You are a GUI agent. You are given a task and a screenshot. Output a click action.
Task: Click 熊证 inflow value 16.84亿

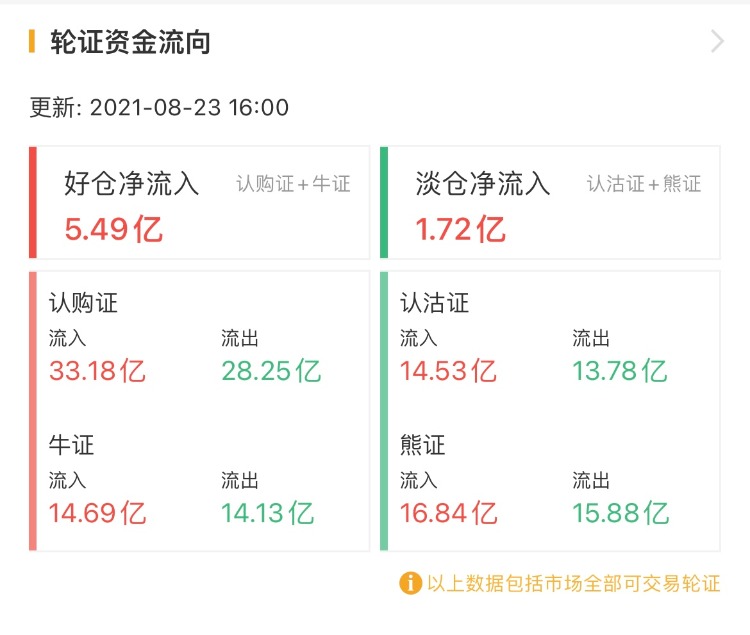tap(449, 514)
